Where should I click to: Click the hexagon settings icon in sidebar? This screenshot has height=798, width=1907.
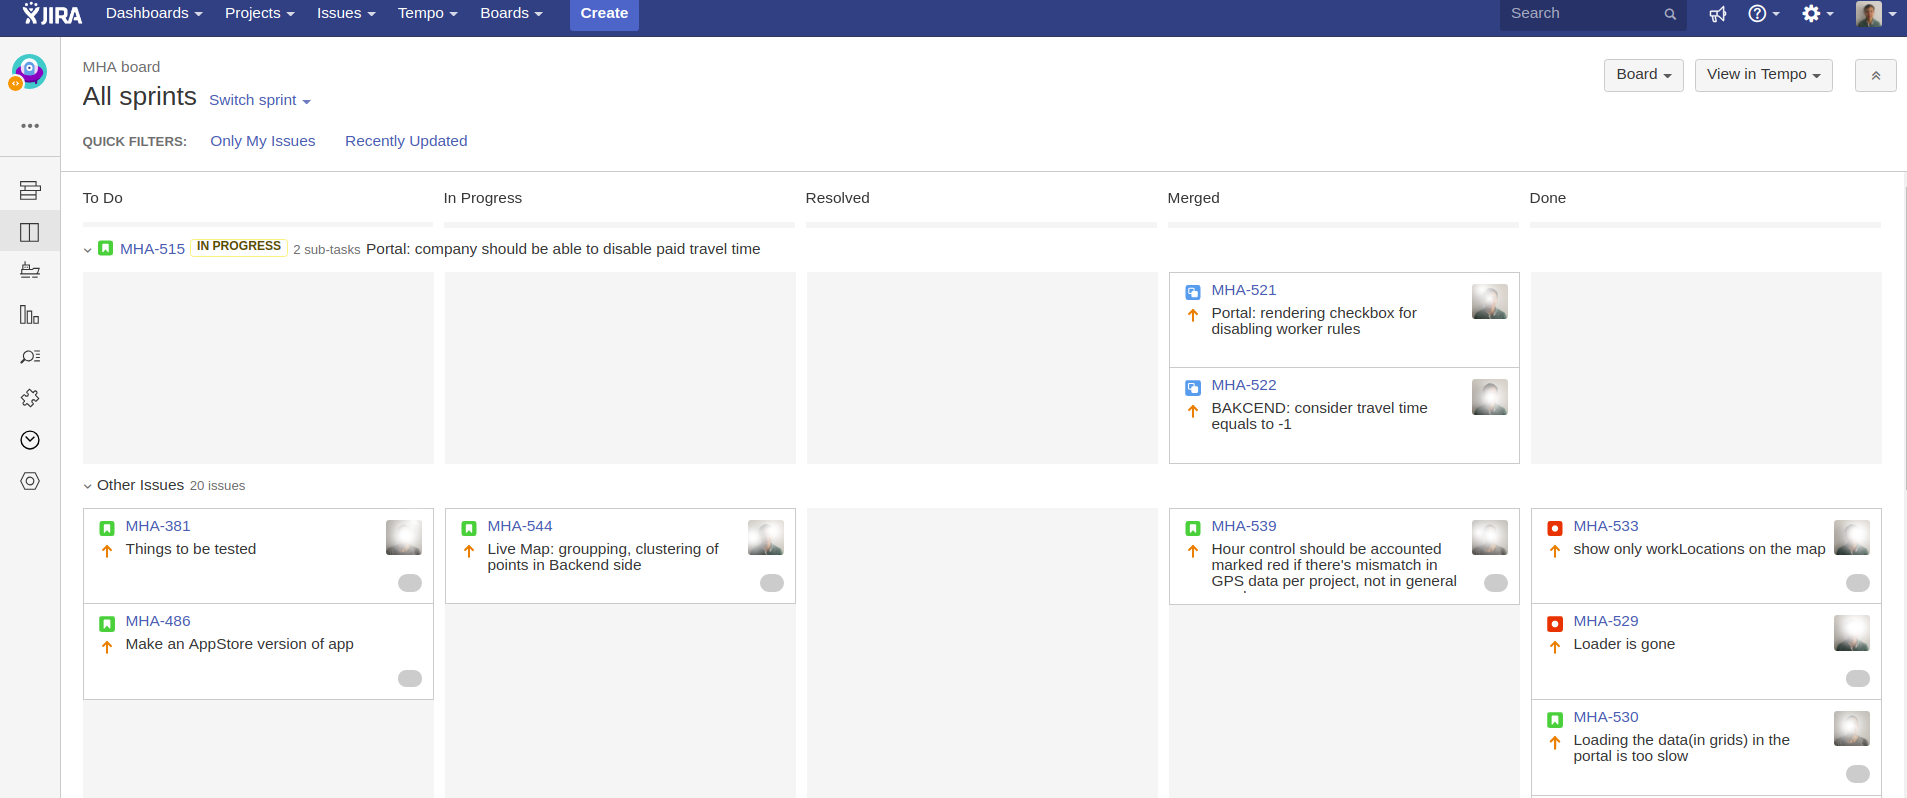(x=30, y=481)
